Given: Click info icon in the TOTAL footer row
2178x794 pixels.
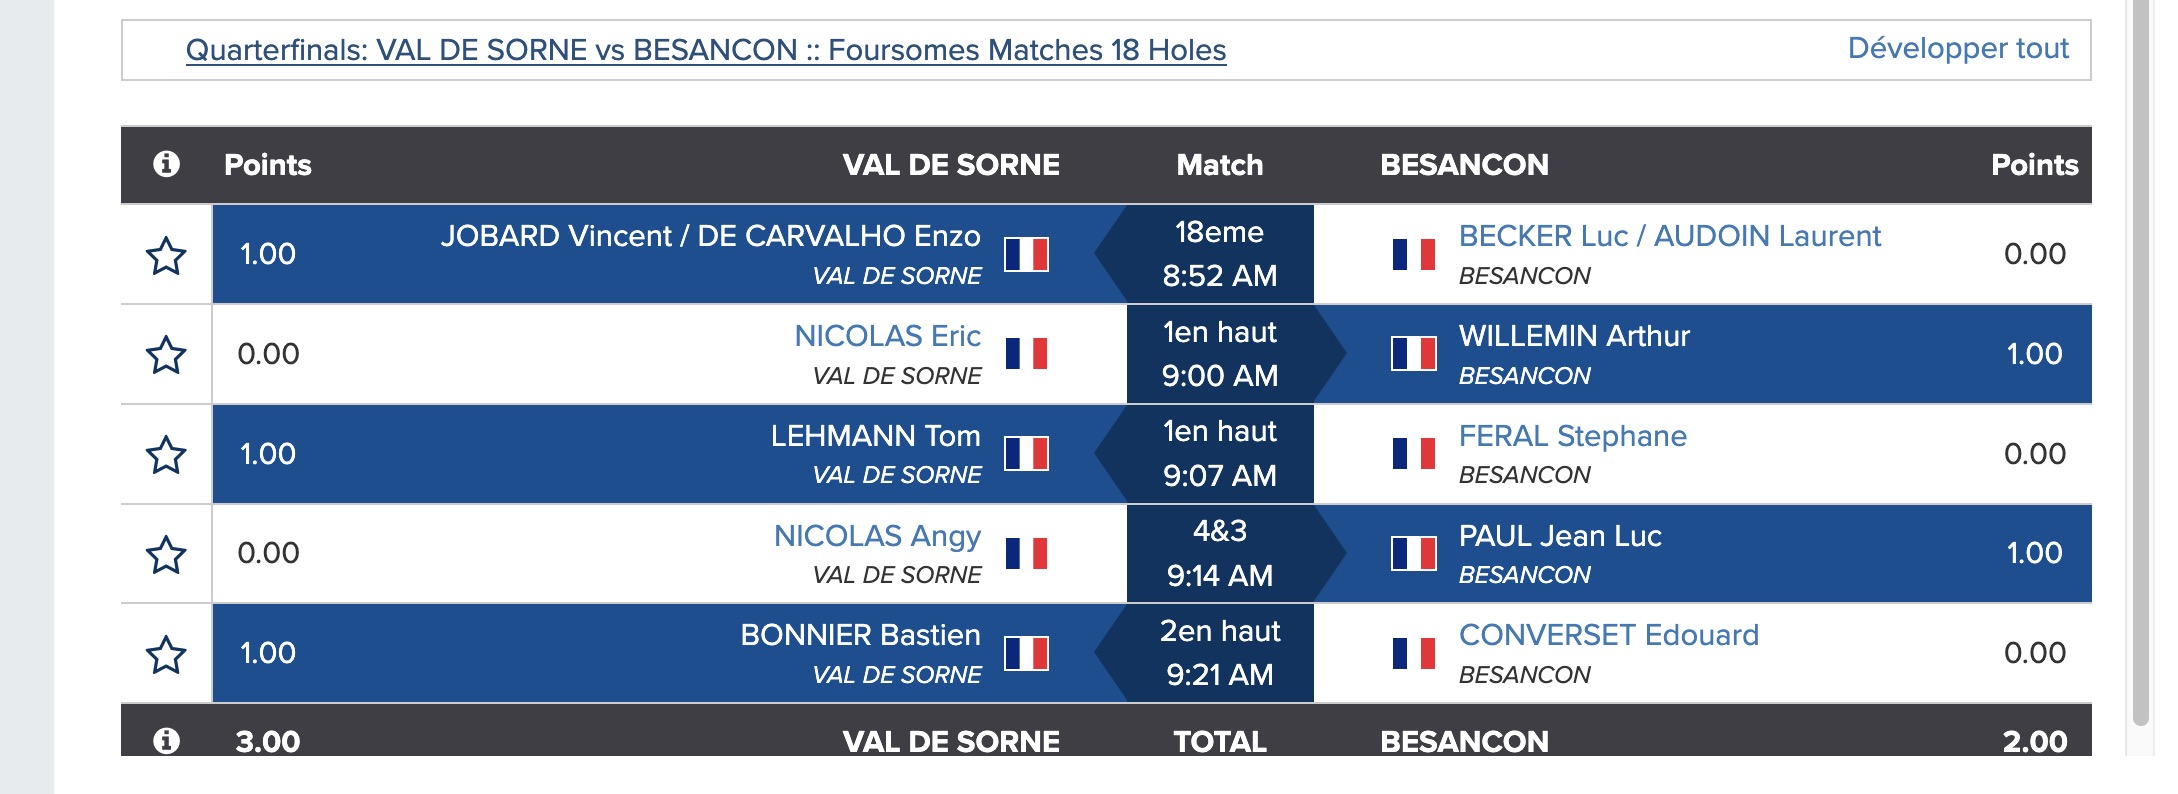Looking at the screenshot, I should (166, 741).
